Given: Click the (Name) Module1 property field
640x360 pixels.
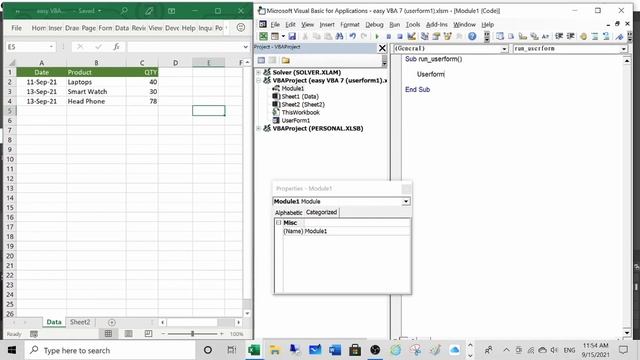Looking at the screenshot, I should click(x=347, y=231).
